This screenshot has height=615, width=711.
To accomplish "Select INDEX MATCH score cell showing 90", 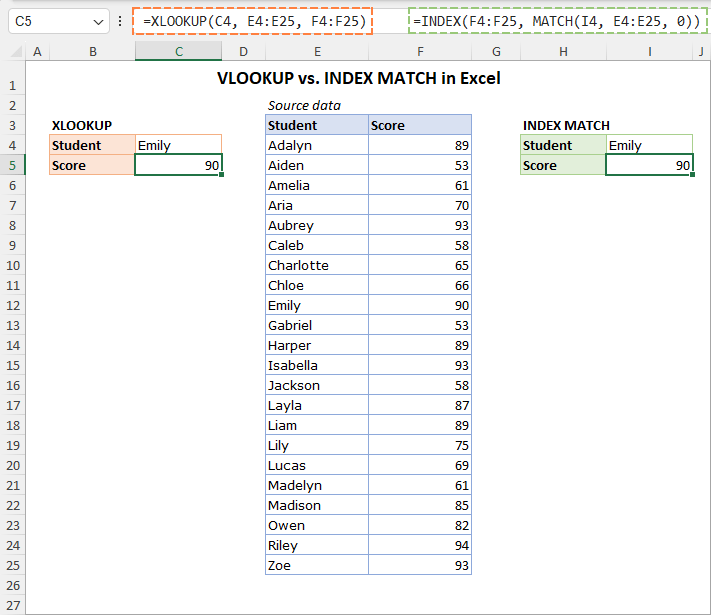I will click(649, 165).
